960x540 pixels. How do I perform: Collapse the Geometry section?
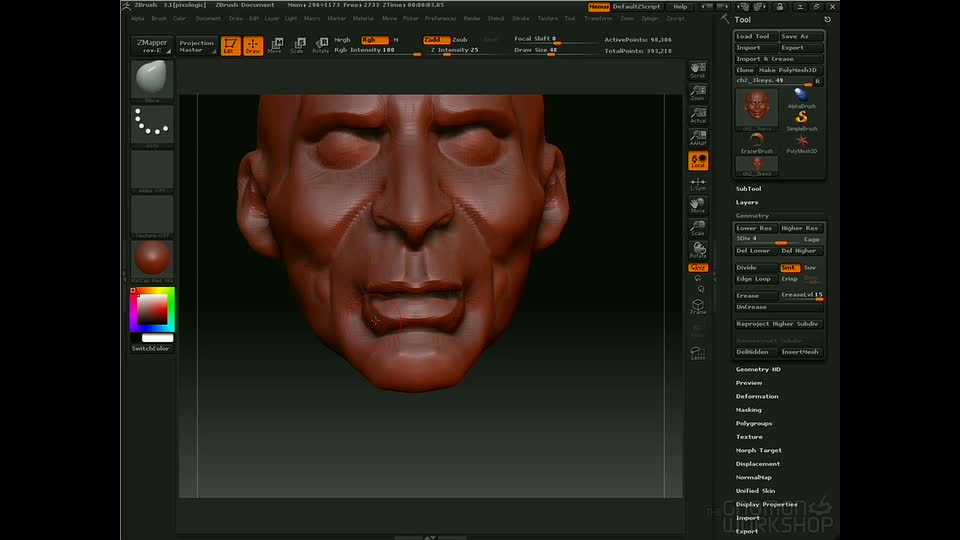(x=752, y=216)
